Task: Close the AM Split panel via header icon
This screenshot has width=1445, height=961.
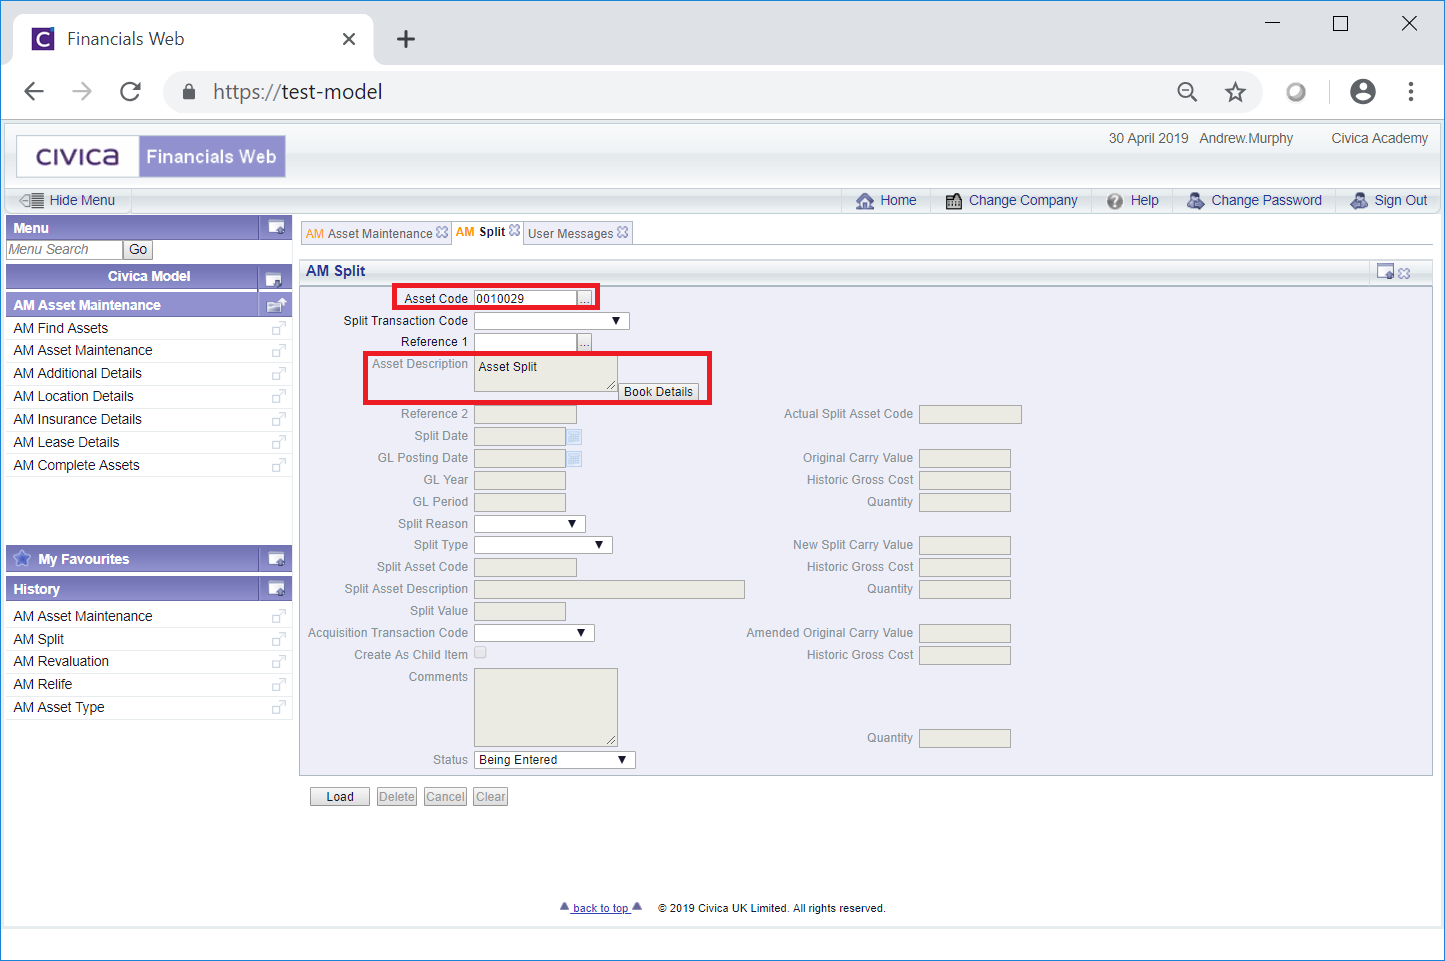Action: pos(1404,273)
